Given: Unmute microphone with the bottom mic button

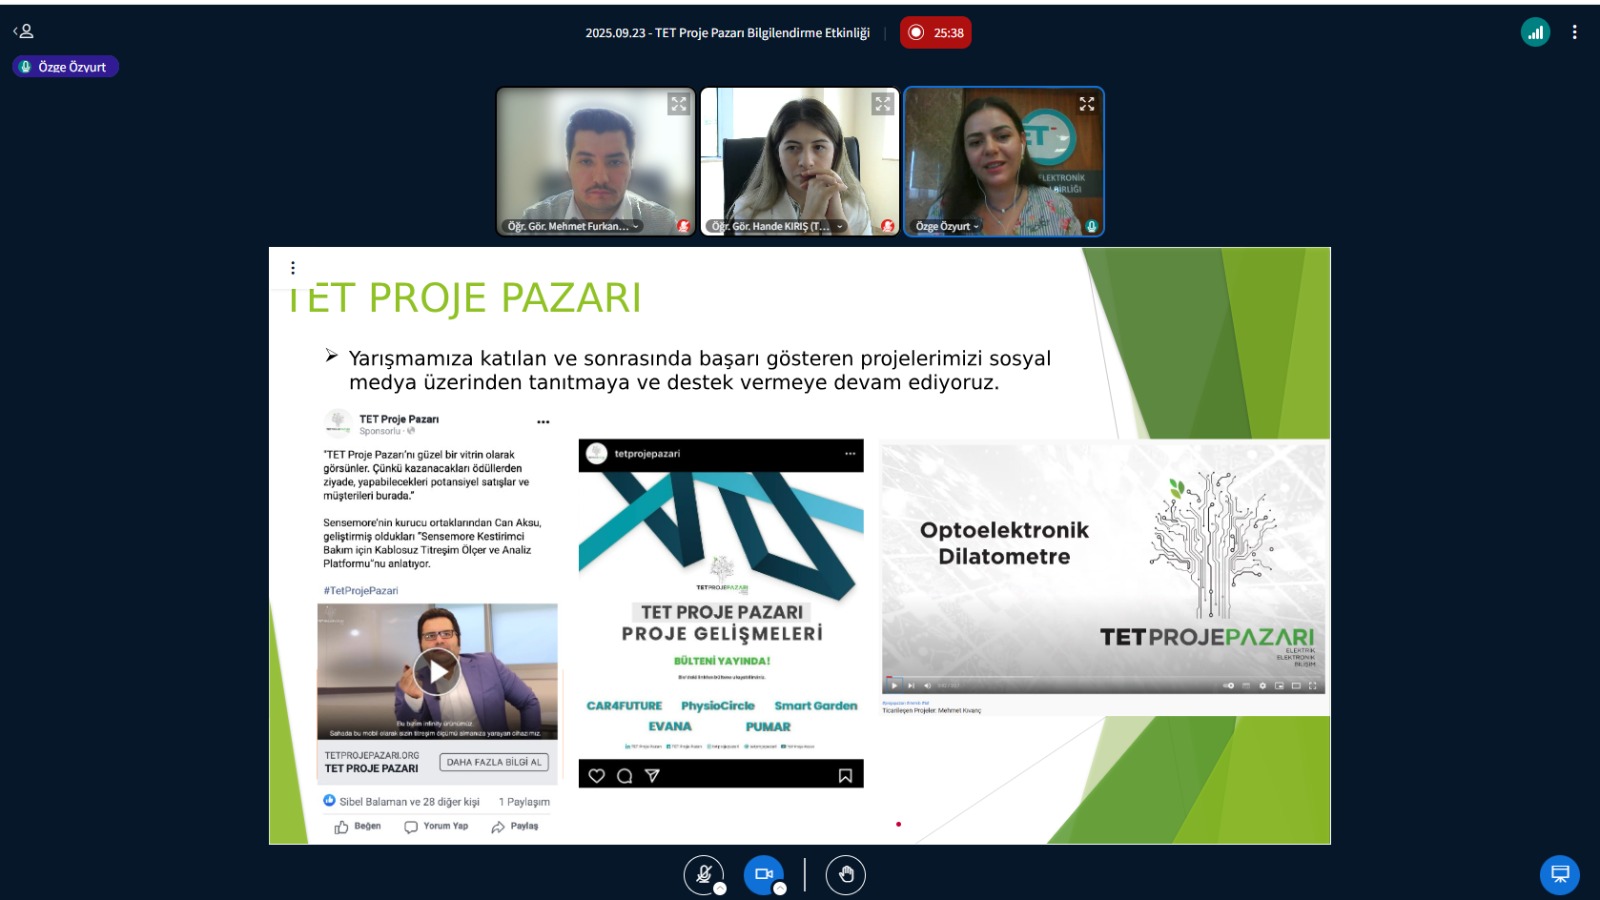Looking at the screenshot, I should coord(703,875).
